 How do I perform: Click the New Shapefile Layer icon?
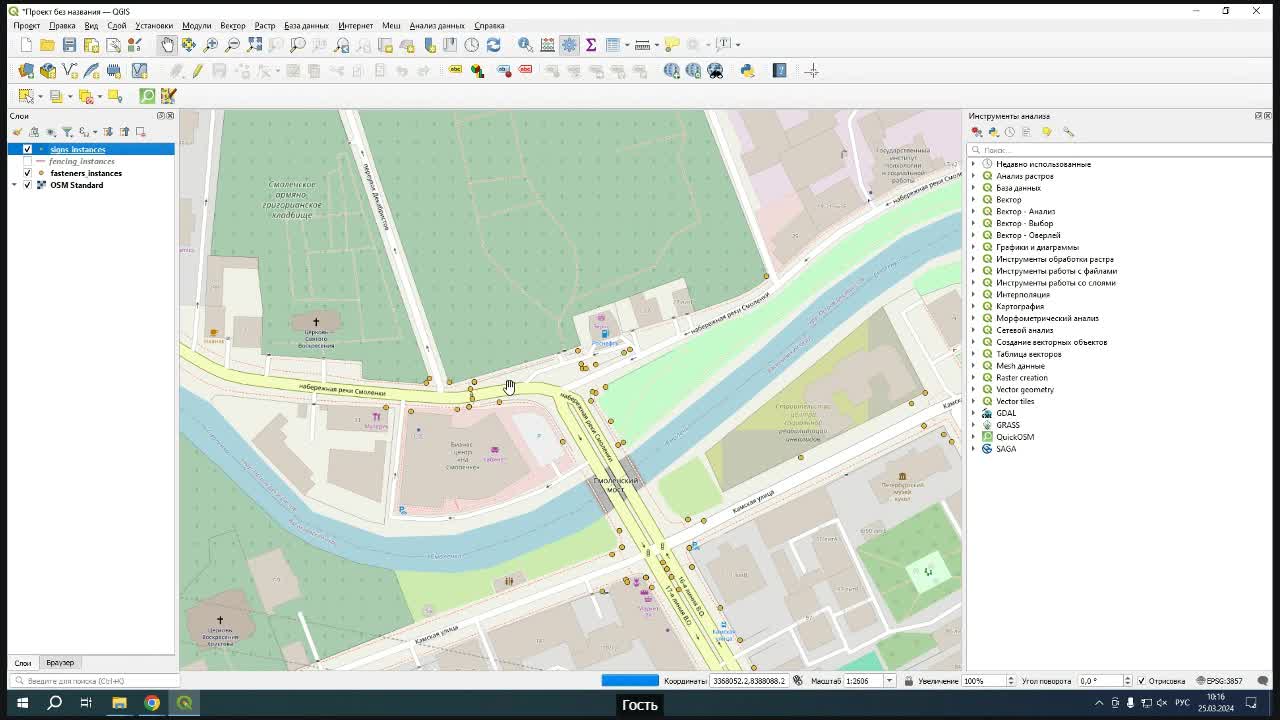(x=70, y=71)
